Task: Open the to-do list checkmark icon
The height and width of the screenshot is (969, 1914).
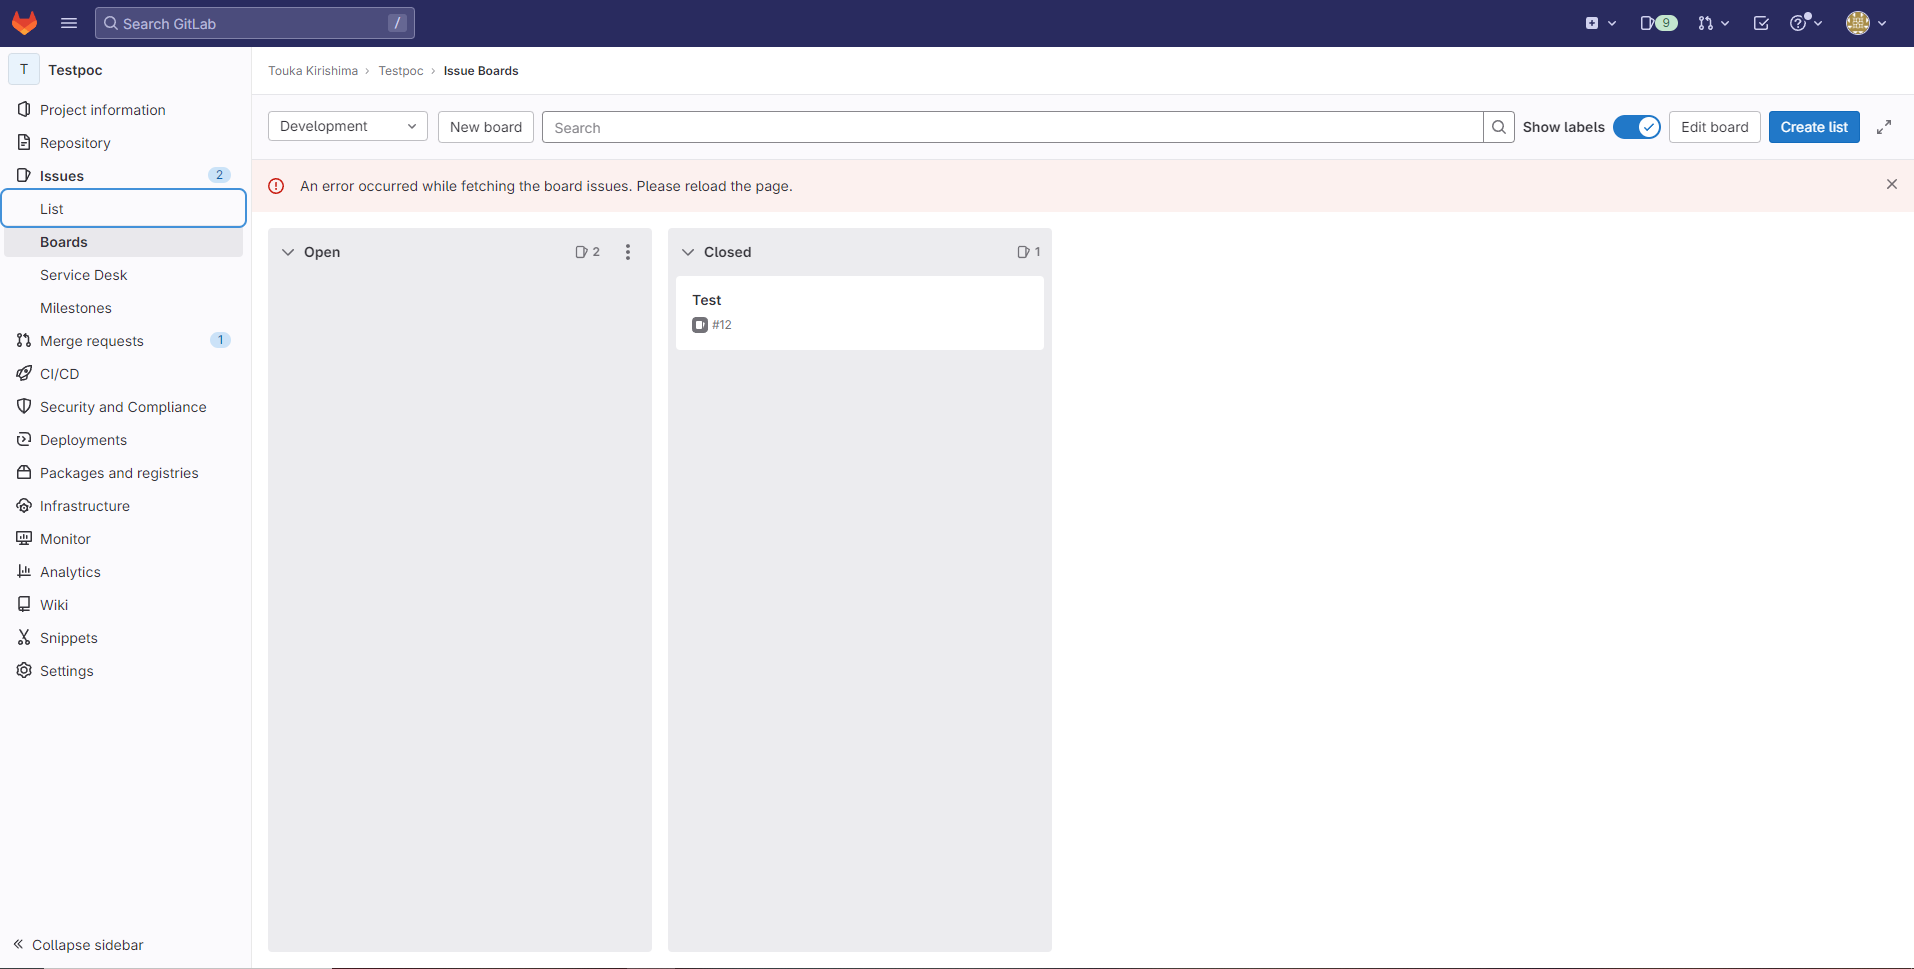Action: click(1761, 23)
